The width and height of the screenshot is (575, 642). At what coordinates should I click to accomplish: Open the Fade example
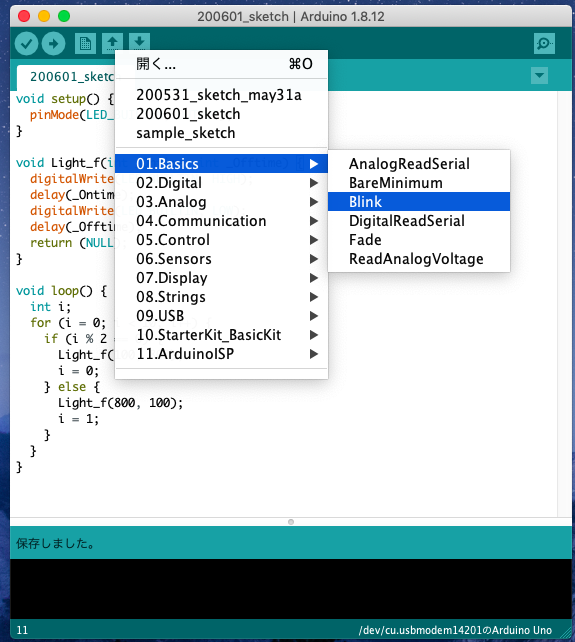419,240
